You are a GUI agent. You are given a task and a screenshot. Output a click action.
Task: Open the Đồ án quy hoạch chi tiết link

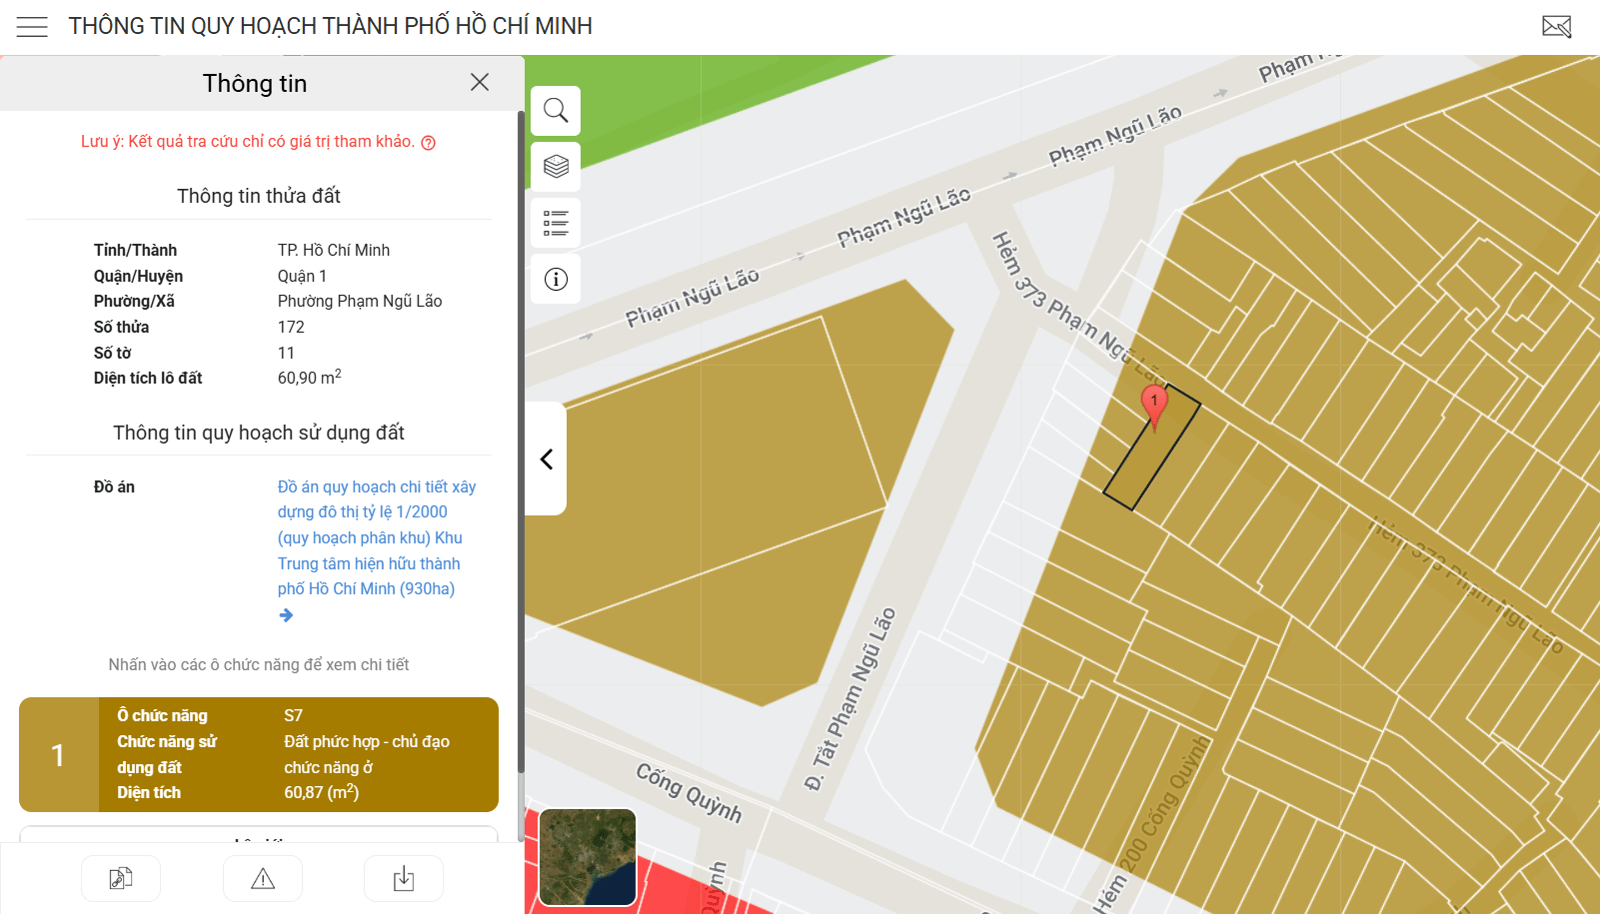pyautogui.click(x=377, y=538)
